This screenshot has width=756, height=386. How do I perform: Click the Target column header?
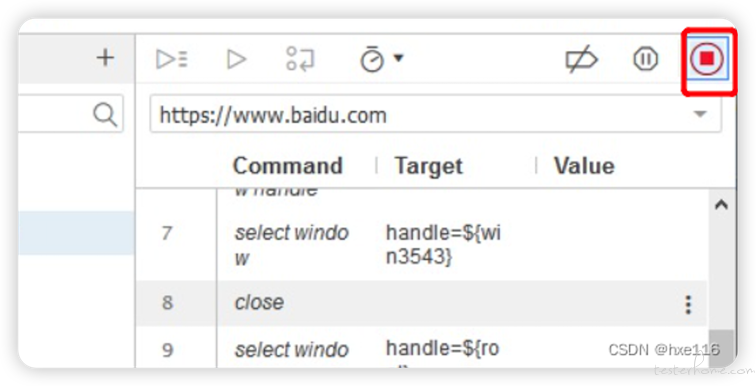point(428,166)
